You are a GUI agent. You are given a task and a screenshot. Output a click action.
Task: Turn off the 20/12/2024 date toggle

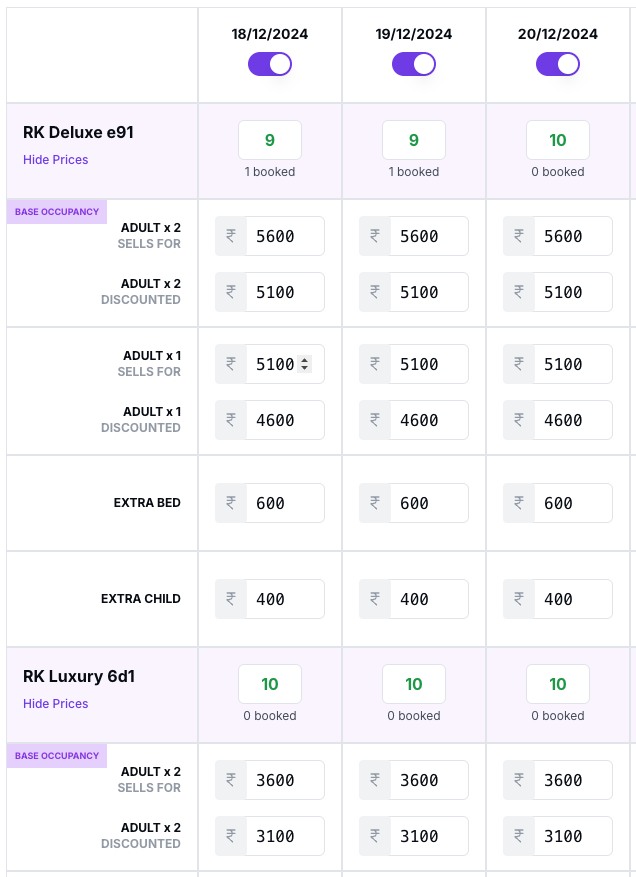pos(558,64)
